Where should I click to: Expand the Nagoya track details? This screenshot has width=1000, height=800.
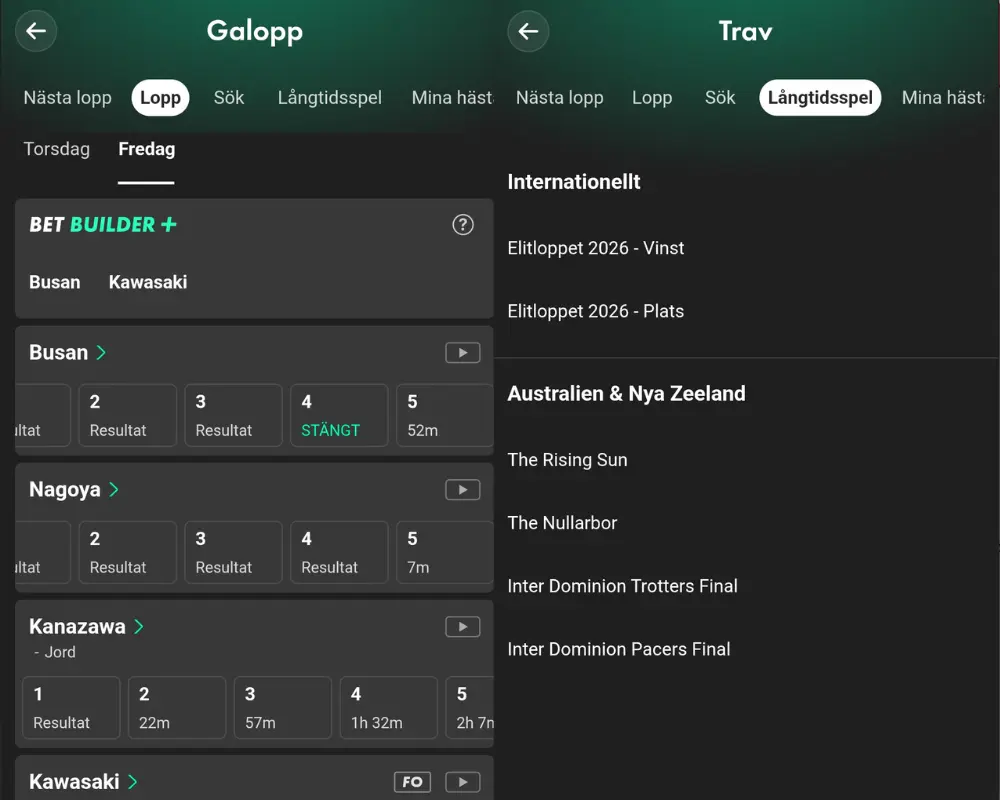tap(66, 489)
